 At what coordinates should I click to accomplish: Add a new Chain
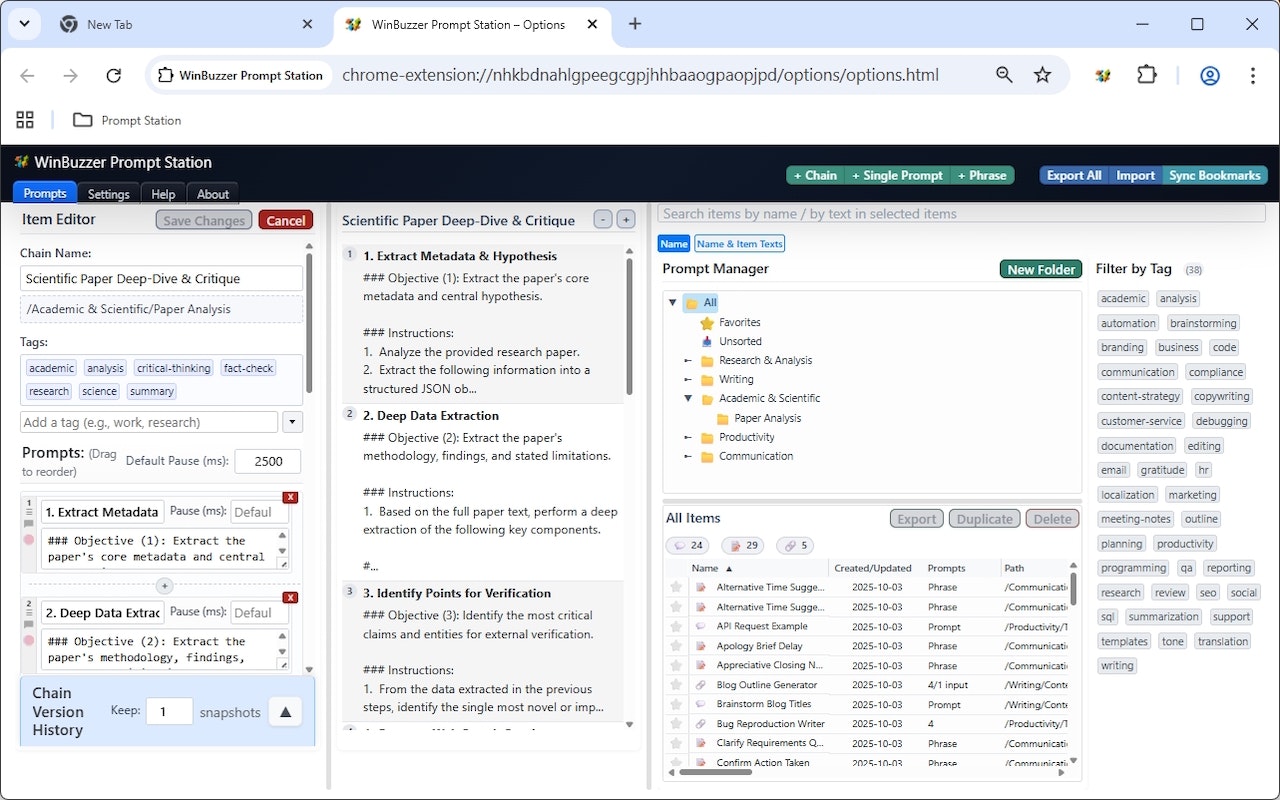(815, 175)
